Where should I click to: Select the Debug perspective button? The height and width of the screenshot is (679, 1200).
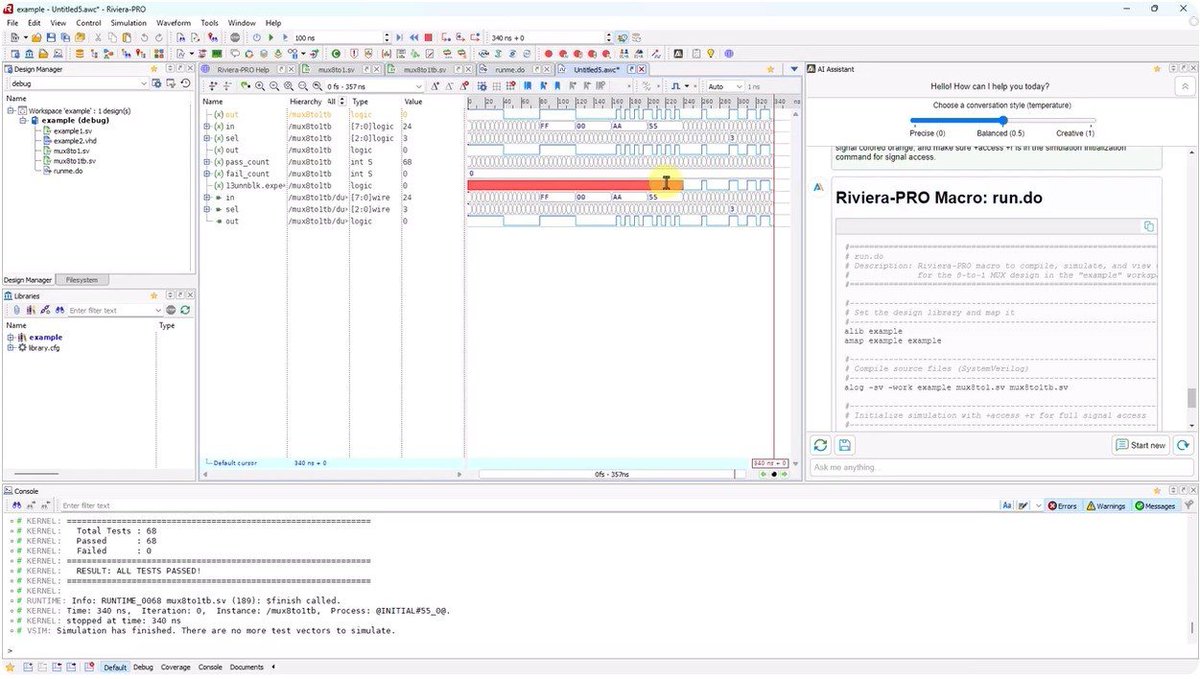(x=143, y=667)
